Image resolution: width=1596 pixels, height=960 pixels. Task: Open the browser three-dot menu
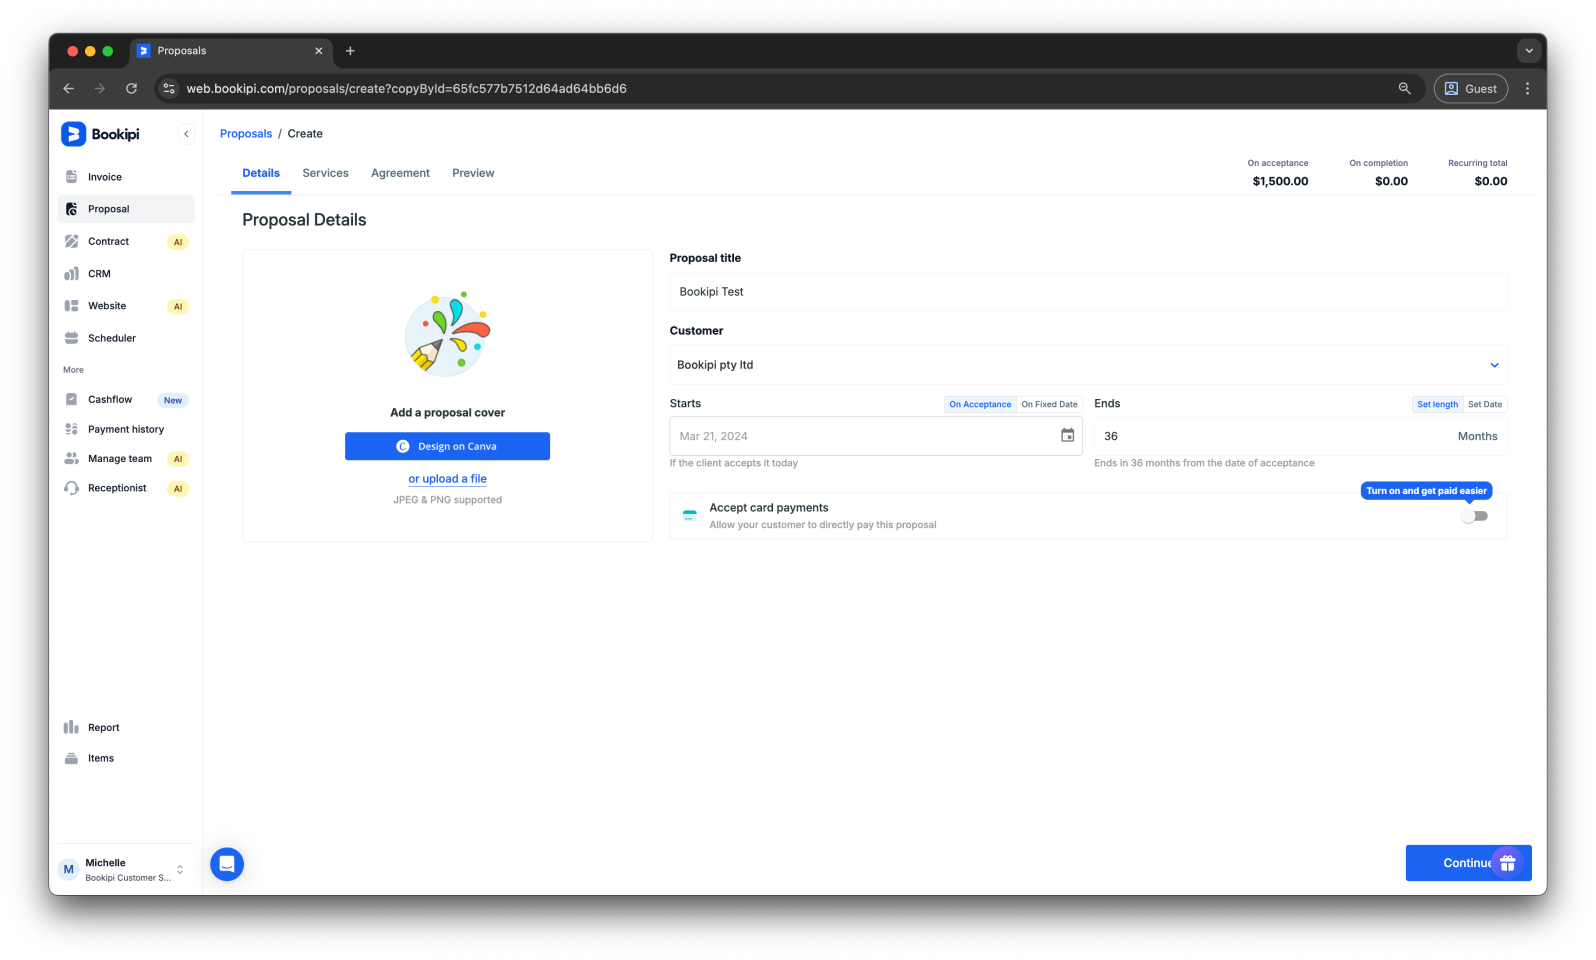coord(1527,88)
